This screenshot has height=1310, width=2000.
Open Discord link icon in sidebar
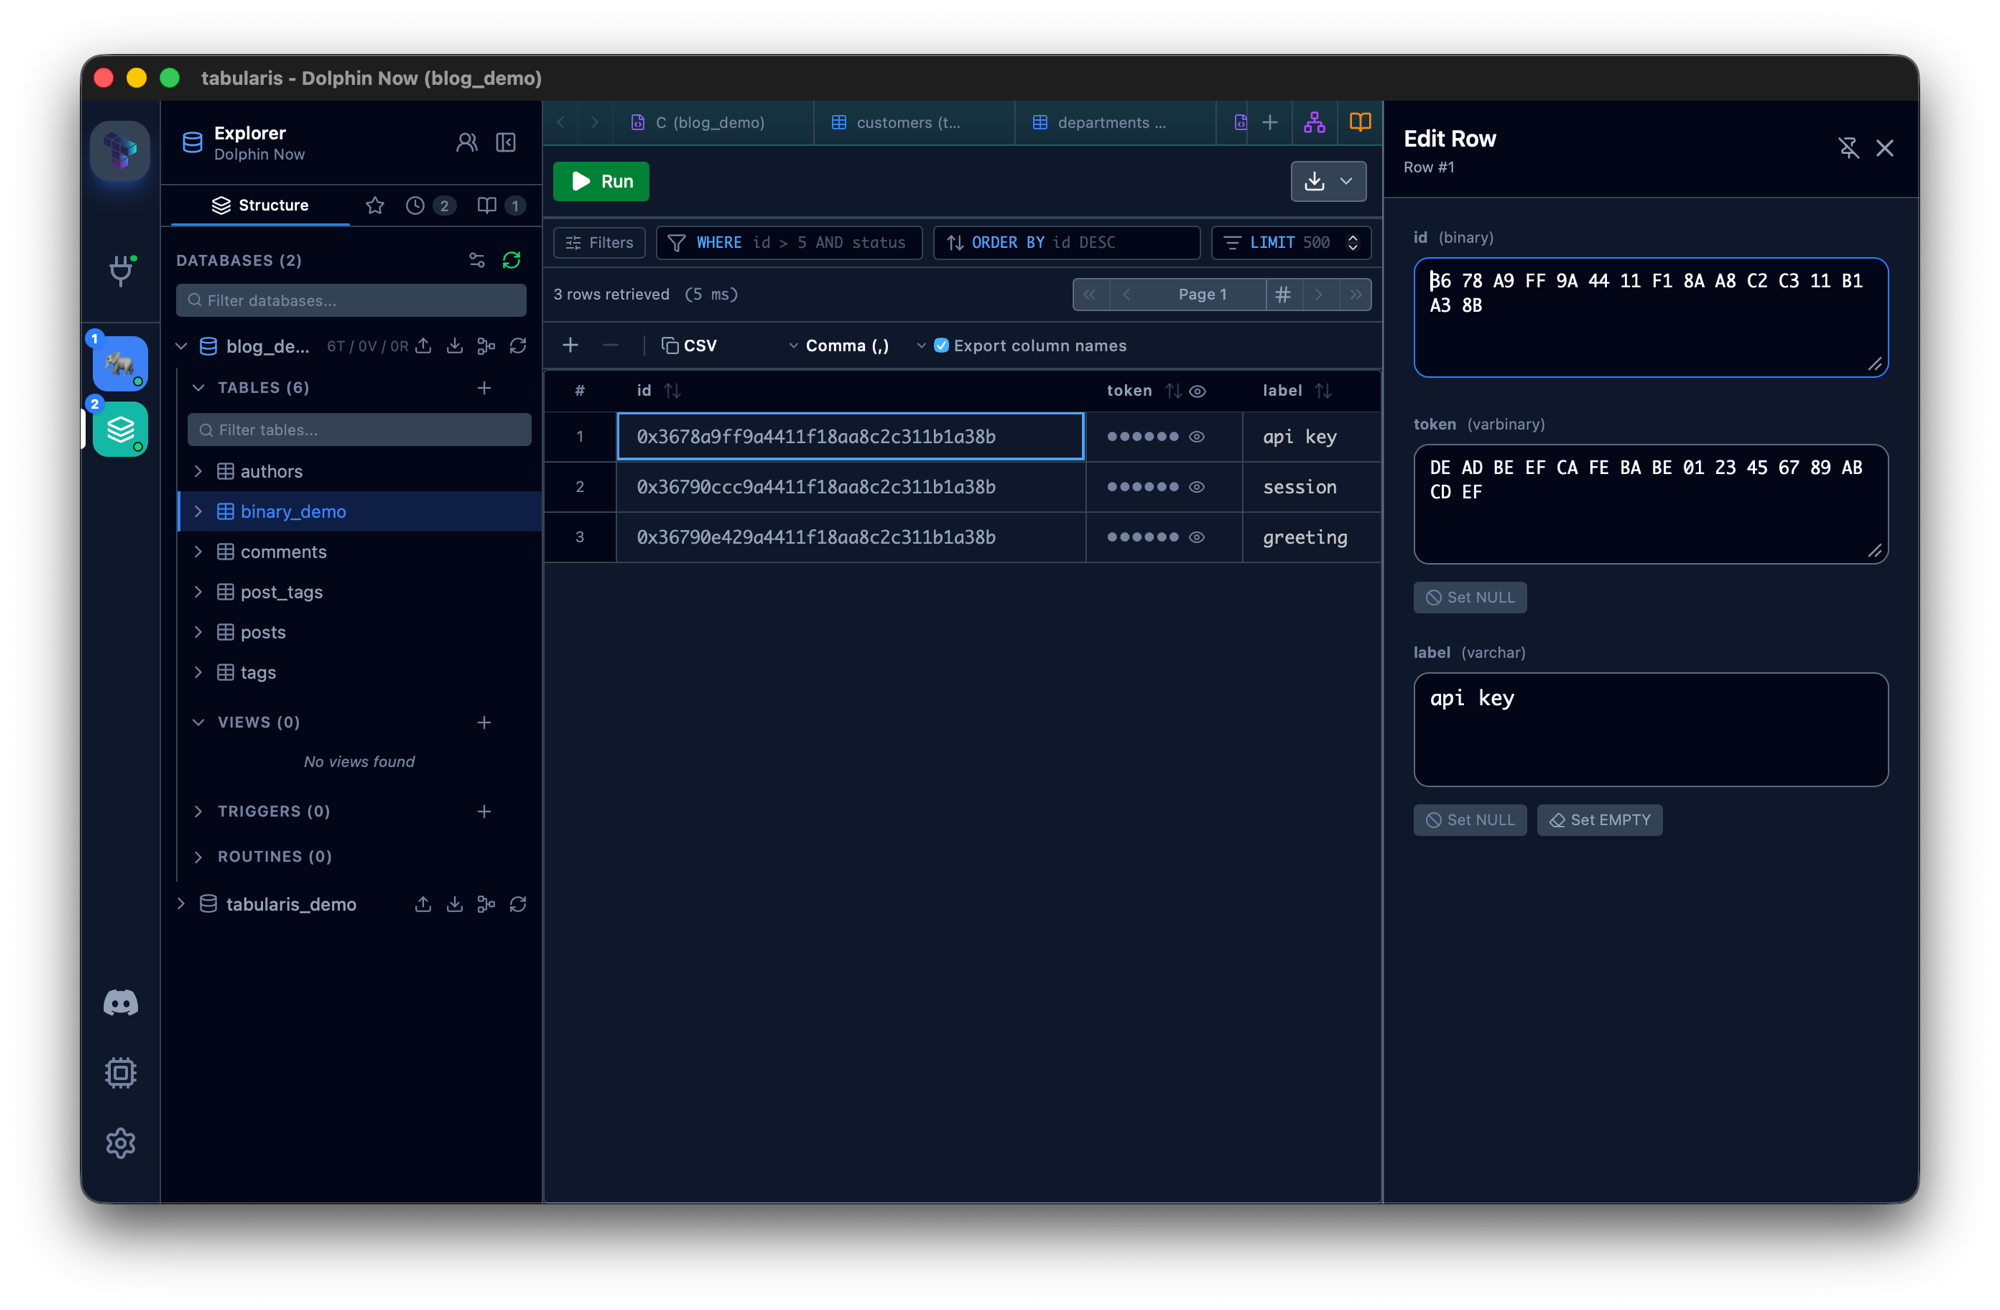[x=121, y=1002]
